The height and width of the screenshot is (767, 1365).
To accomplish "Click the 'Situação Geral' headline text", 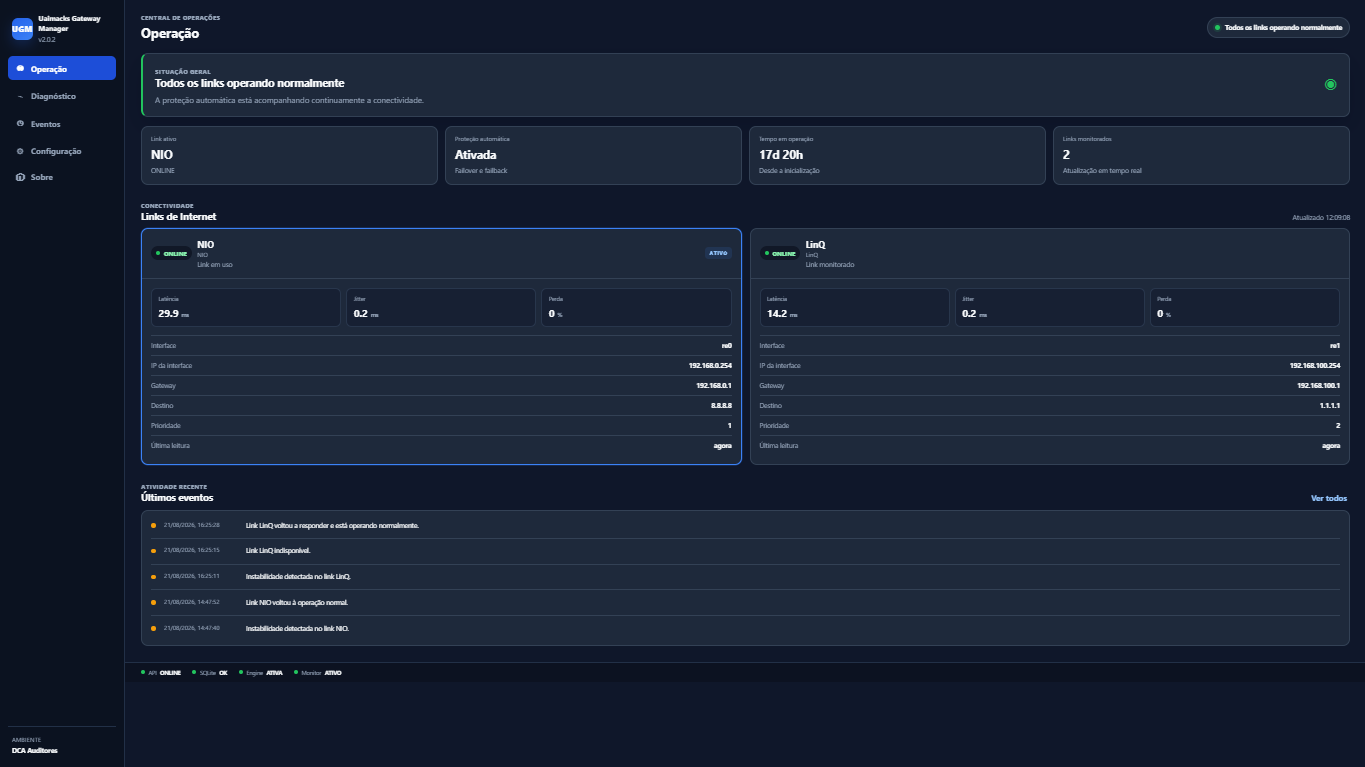I will (x=249, y=83).
